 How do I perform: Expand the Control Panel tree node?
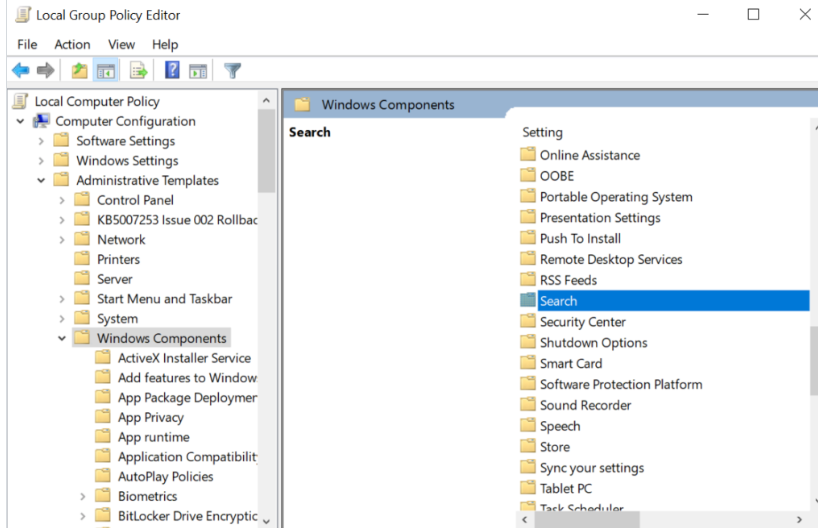click(62, 200)
